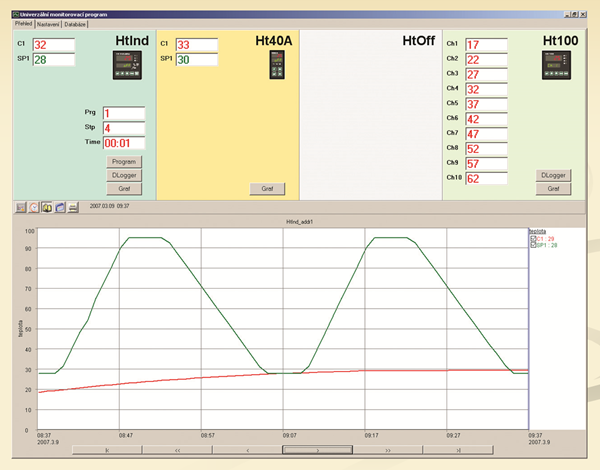Click the Ht40A controller device image

pos(277,65)
